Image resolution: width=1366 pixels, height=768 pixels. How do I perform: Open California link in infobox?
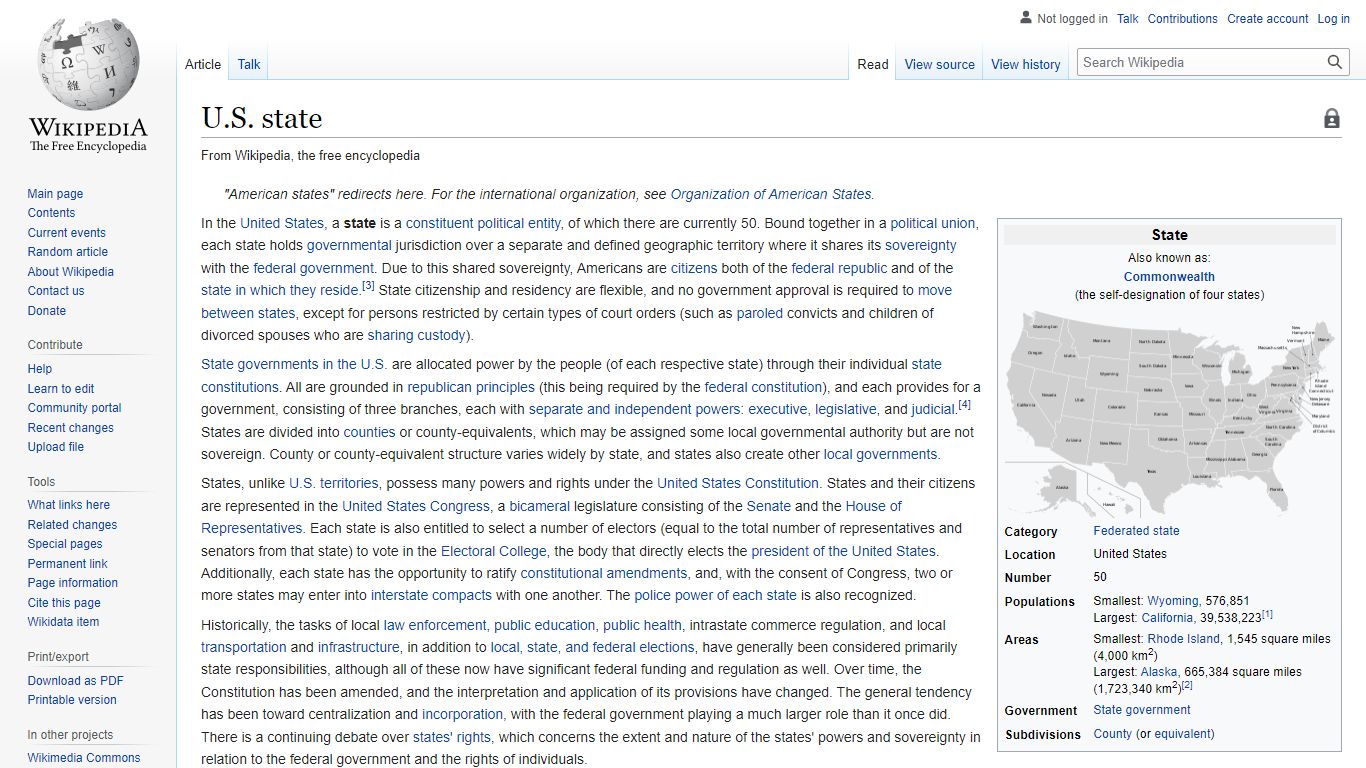(1167, 618)
